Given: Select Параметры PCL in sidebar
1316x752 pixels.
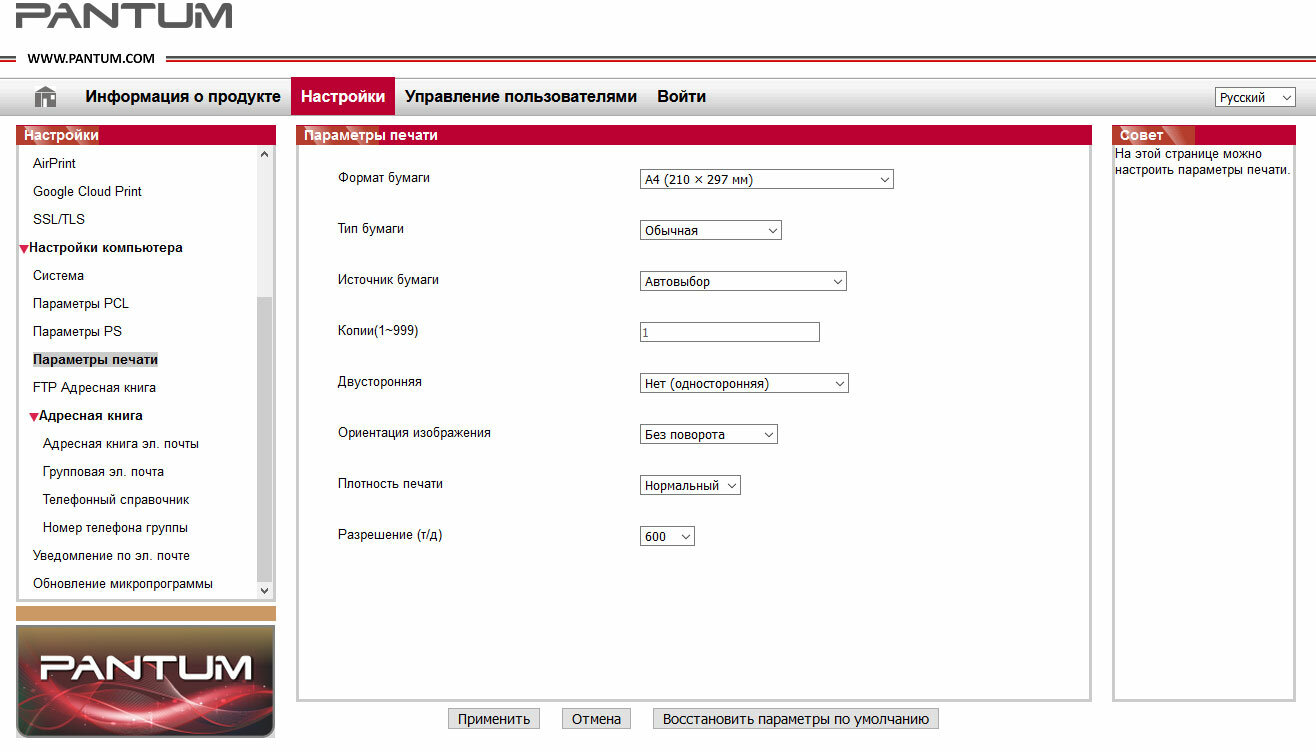Looking at the screenshot, I should tap(81, 304).
